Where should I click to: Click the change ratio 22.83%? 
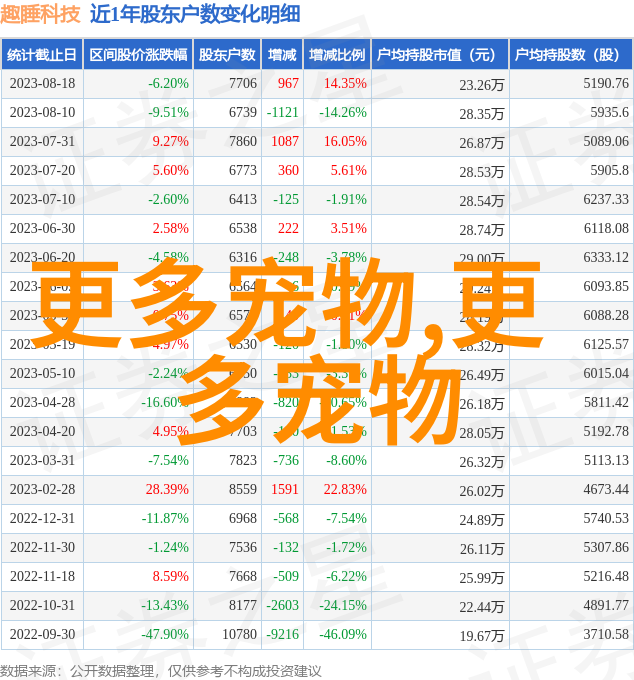(x=345, y=489)
